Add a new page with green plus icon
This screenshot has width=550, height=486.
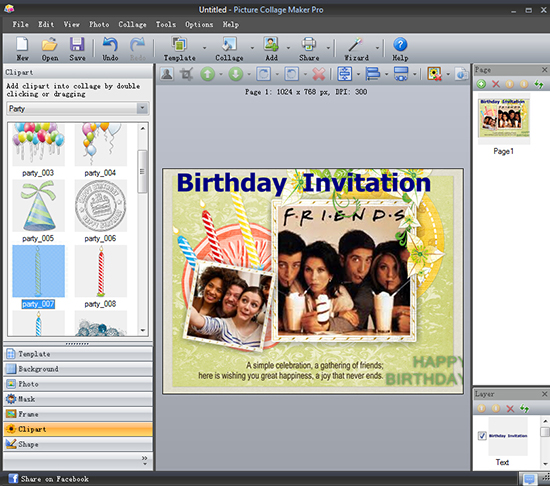[x=481, y=84]
